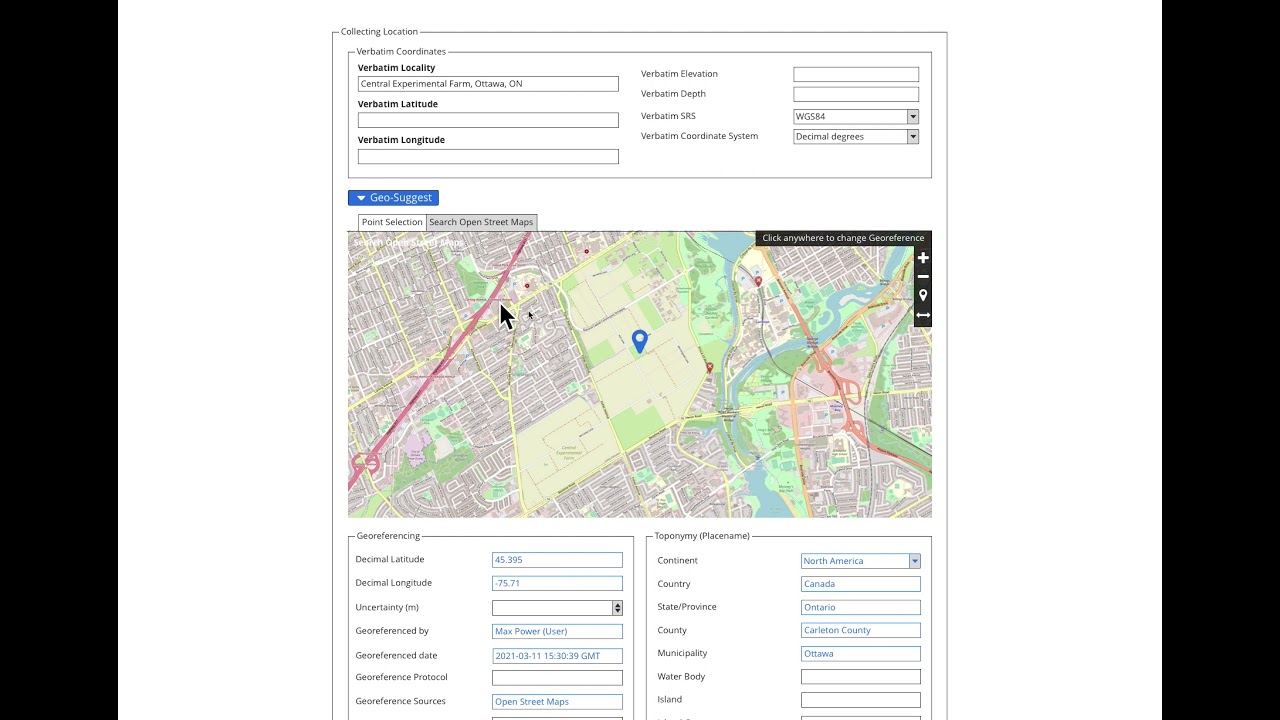Viewport: 1280px width, 720px height.
Task: Focus the Verbatim Locality field
Action: [488, 84]
